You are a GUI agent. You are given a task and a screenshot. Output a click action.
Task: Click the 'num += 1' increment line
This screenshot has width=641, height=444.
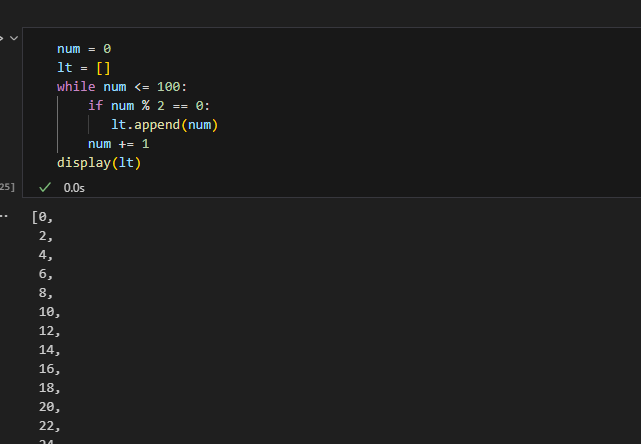119,144
